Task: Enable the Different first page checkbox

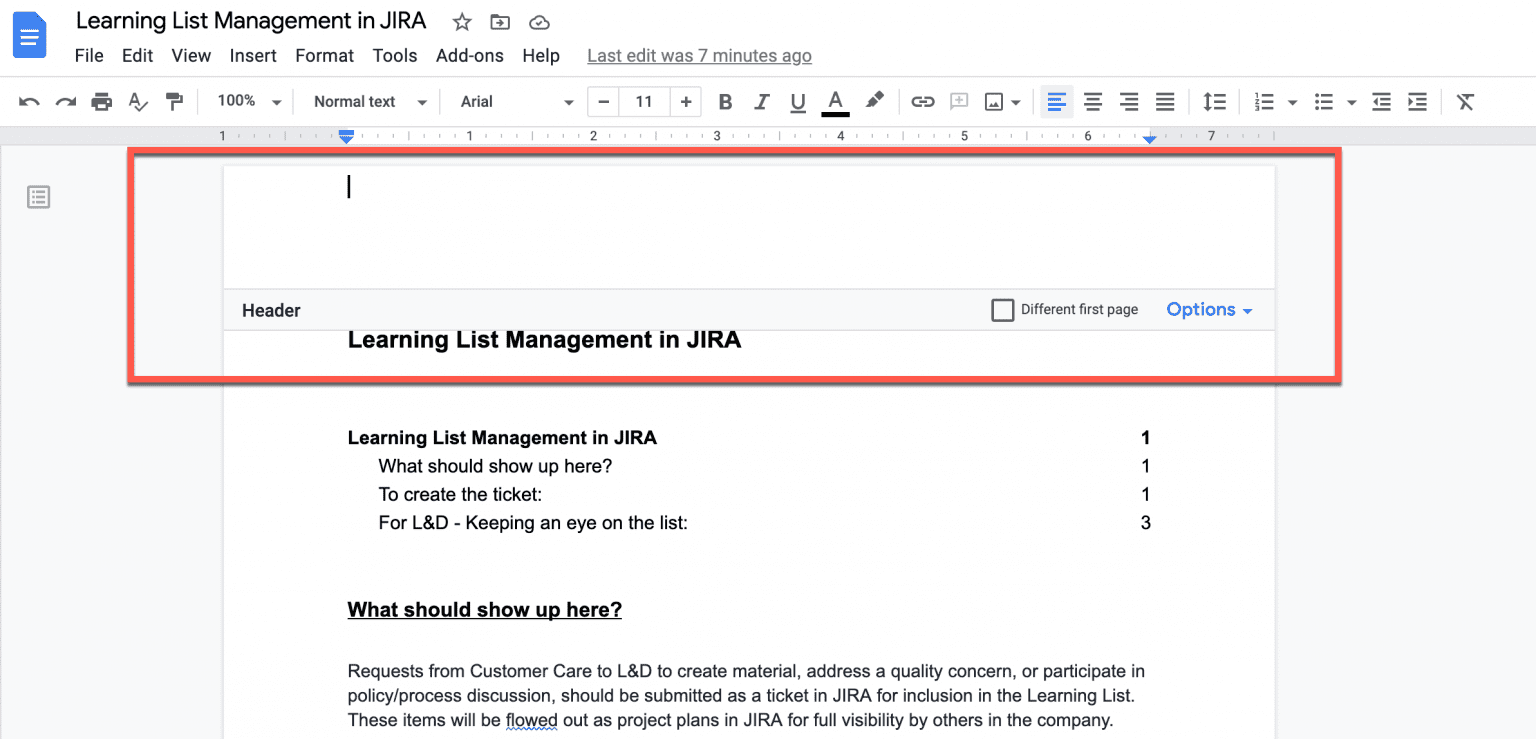Action: (x=1002, y=310)
